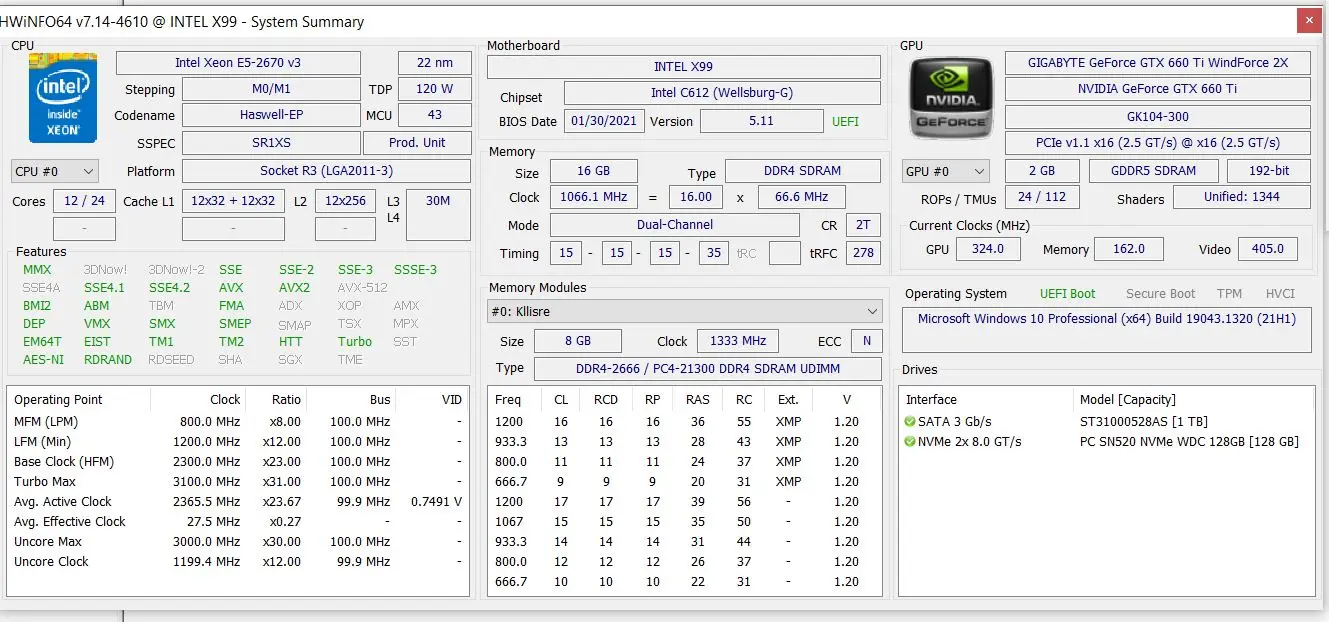The height and width of the screenshot is (622, 1329).
Task: Click the CR value 2T field
Action: pos(864,225)
